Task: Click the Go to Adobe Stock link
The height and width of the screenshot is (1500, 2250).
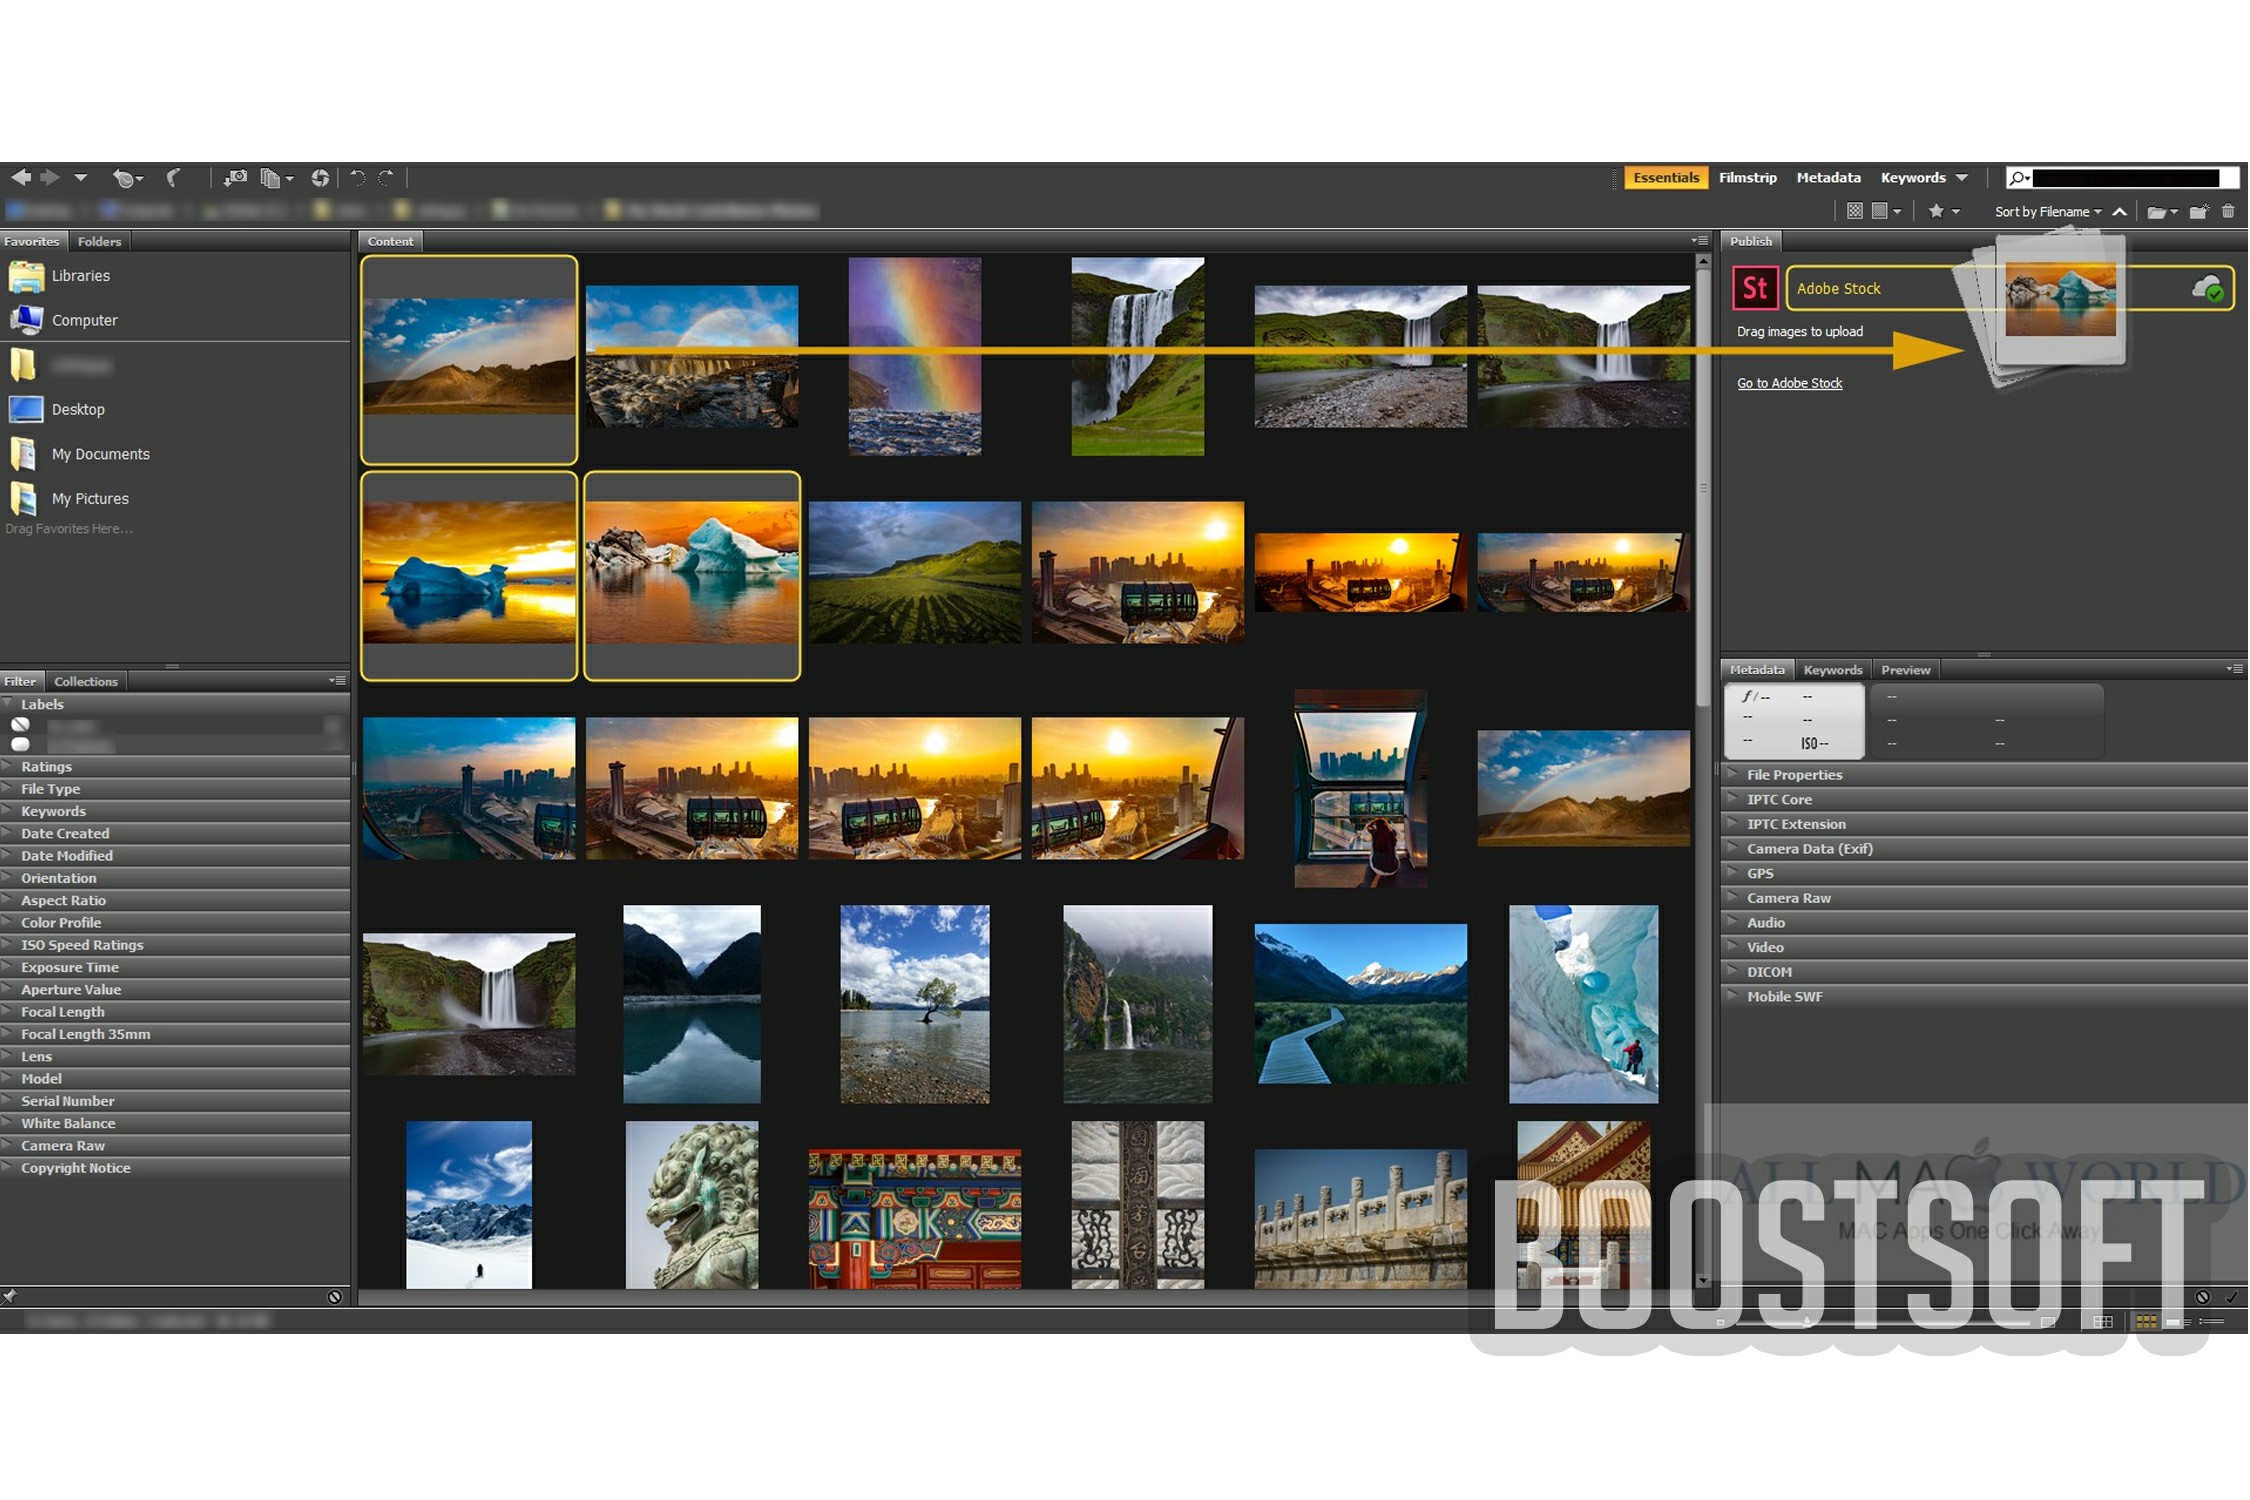Action: [x=1790, y=384]
